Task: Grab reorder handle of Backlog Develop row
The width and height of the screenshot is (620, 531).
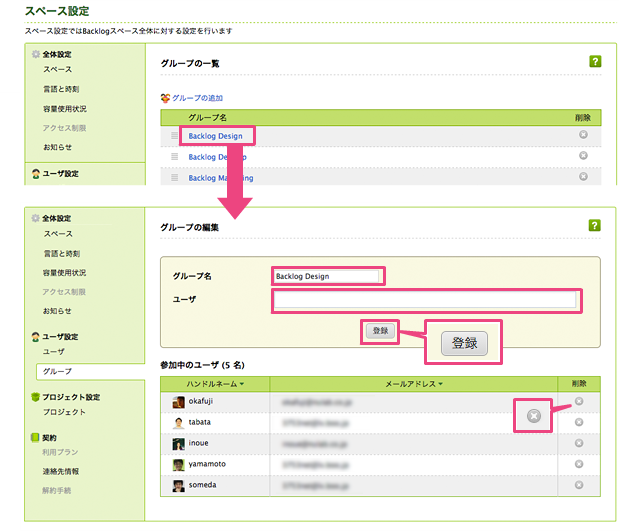Action: (174, 157)
